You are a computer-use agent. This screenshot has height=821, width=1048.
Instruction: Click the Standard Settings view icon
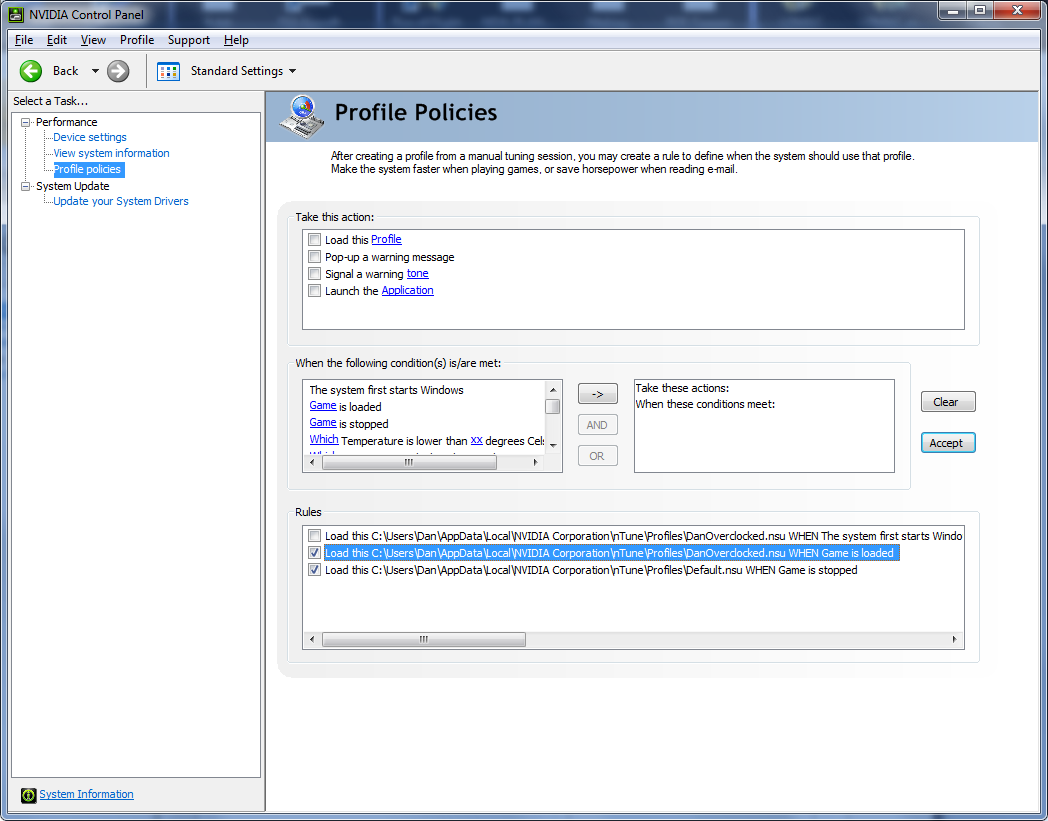tap(168, 71)
